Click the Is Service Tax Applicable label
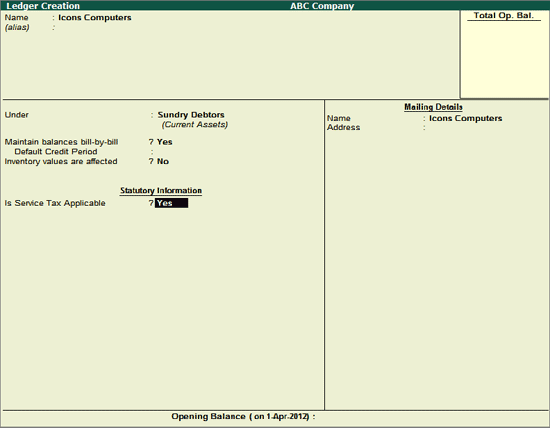The width and height of the screenshot is (550, 428). (x=55, y=203)
